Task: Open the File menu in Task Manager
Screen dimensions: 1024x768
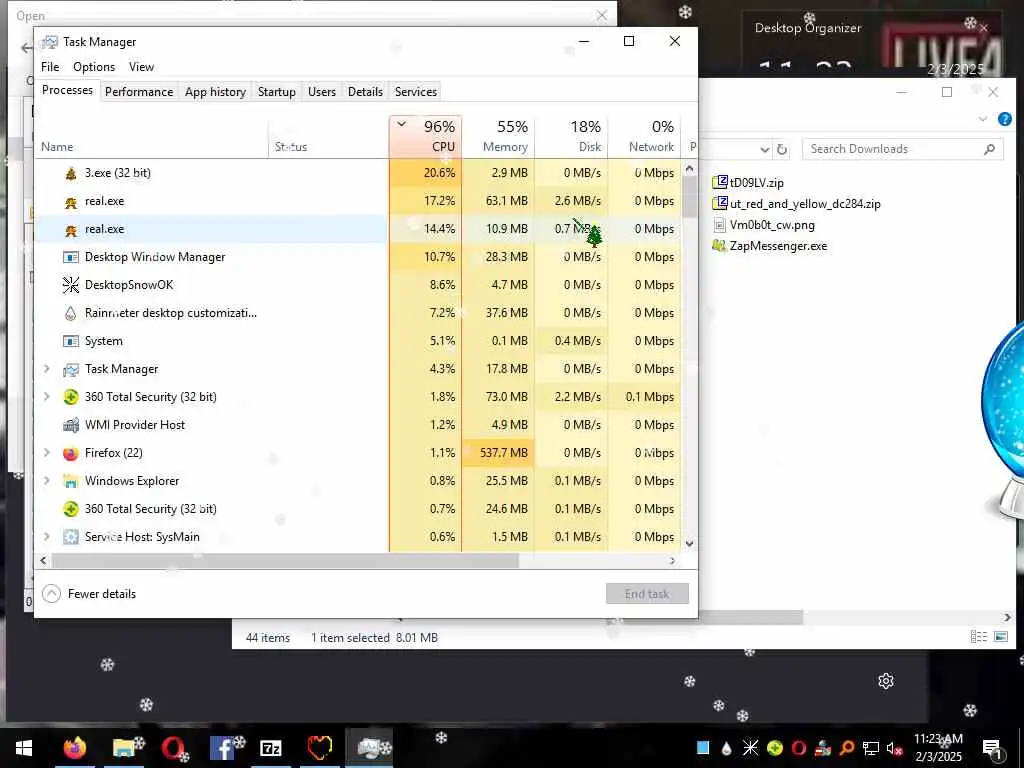Action: (x=50, y=67)
